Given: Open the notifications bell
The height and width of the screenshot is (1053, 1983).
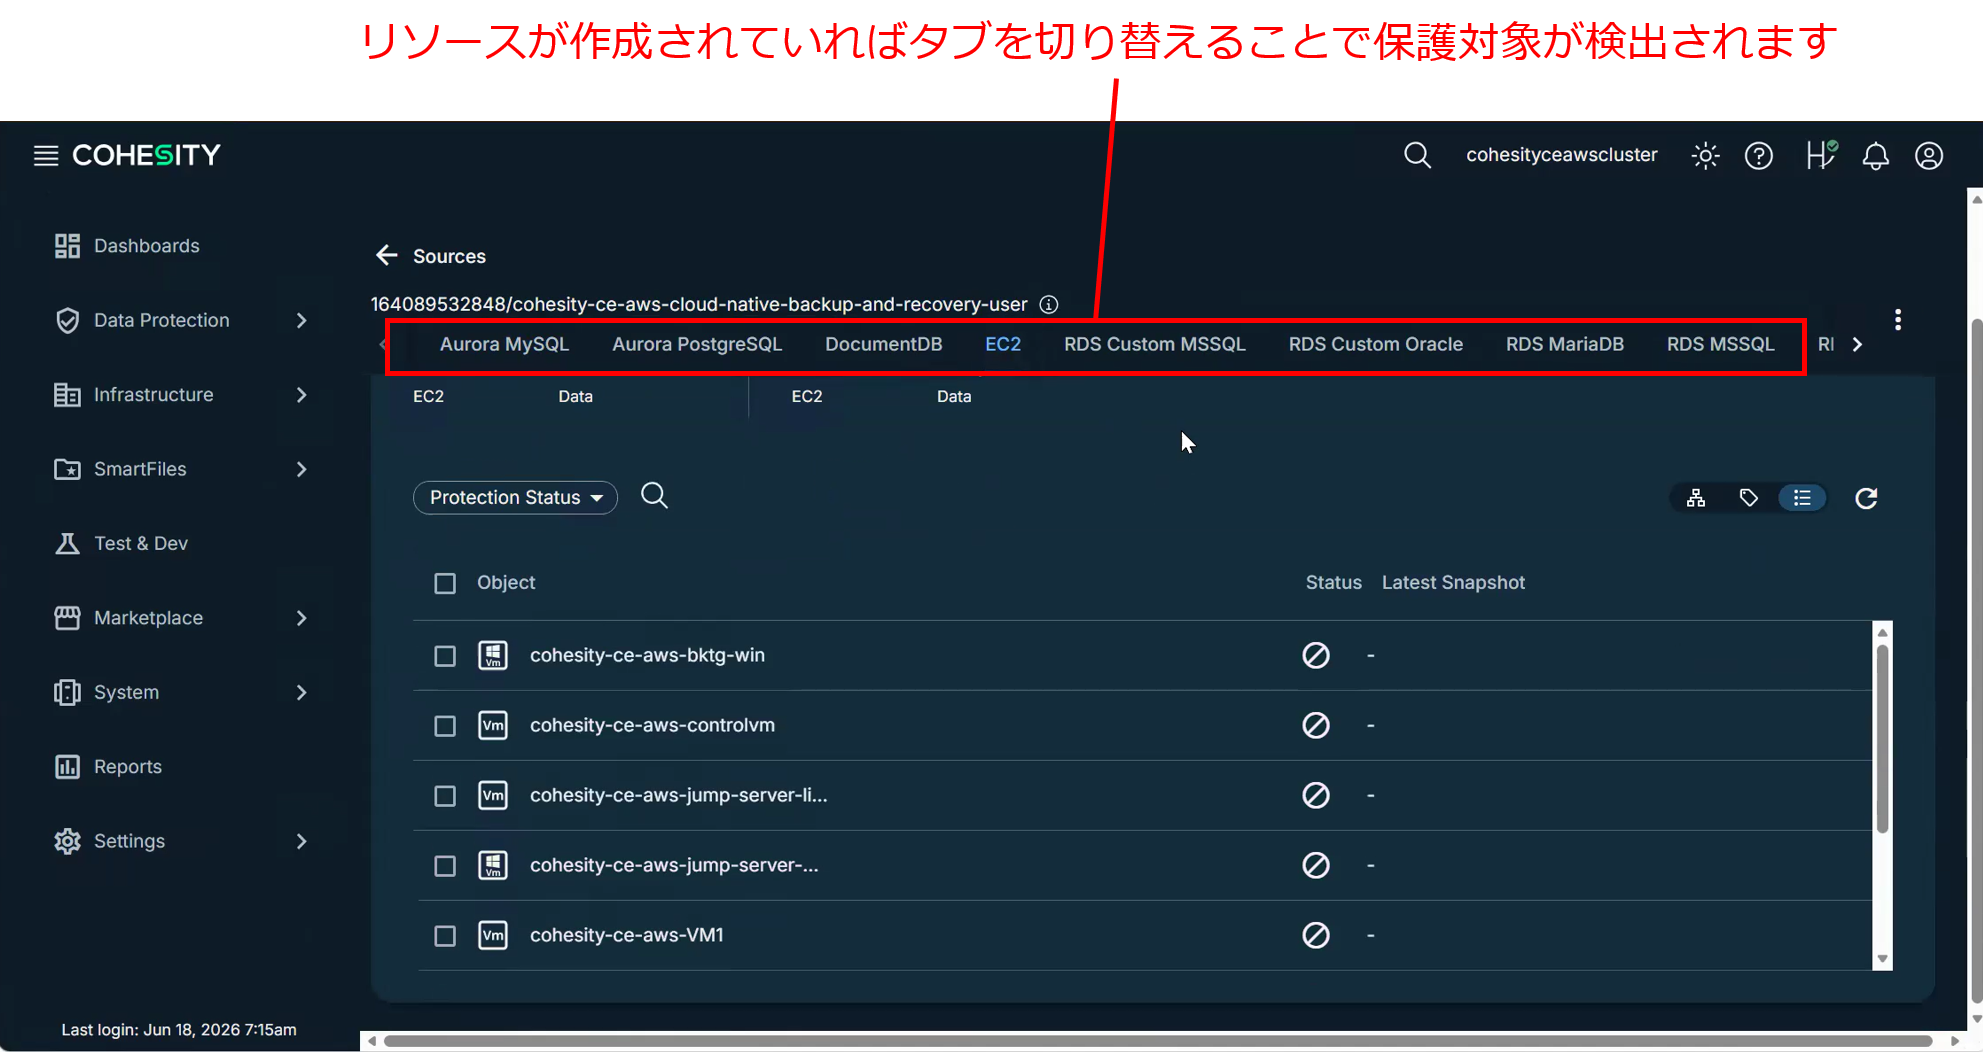Looking at the screenshot, I should [1875, 156].
